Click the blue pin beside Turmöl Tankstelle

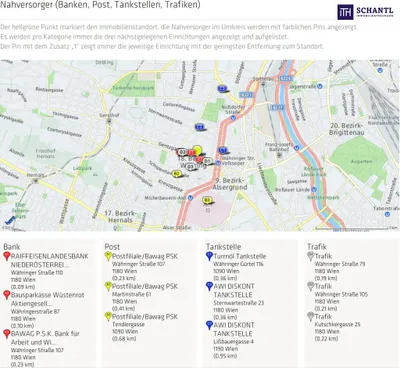click(209, 256)
